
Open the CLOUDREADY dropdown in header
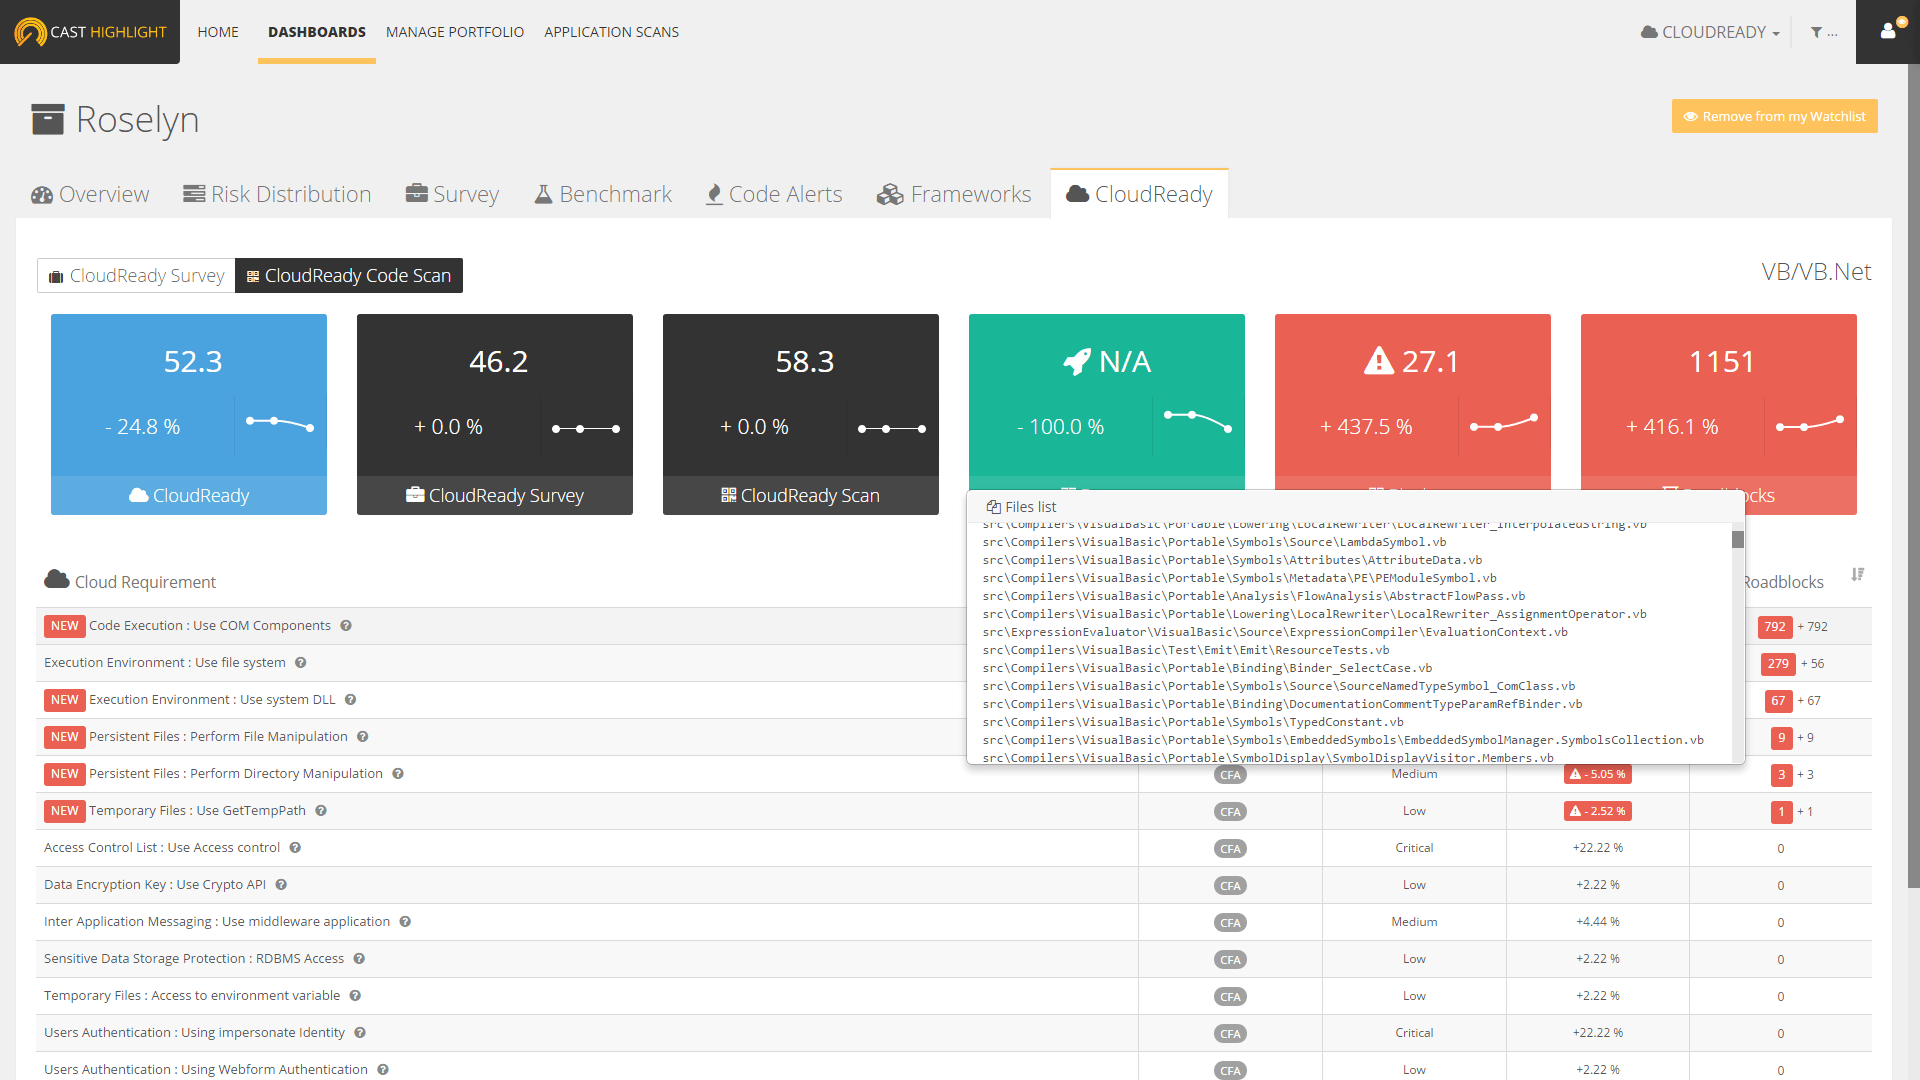tap(1711, 32)
